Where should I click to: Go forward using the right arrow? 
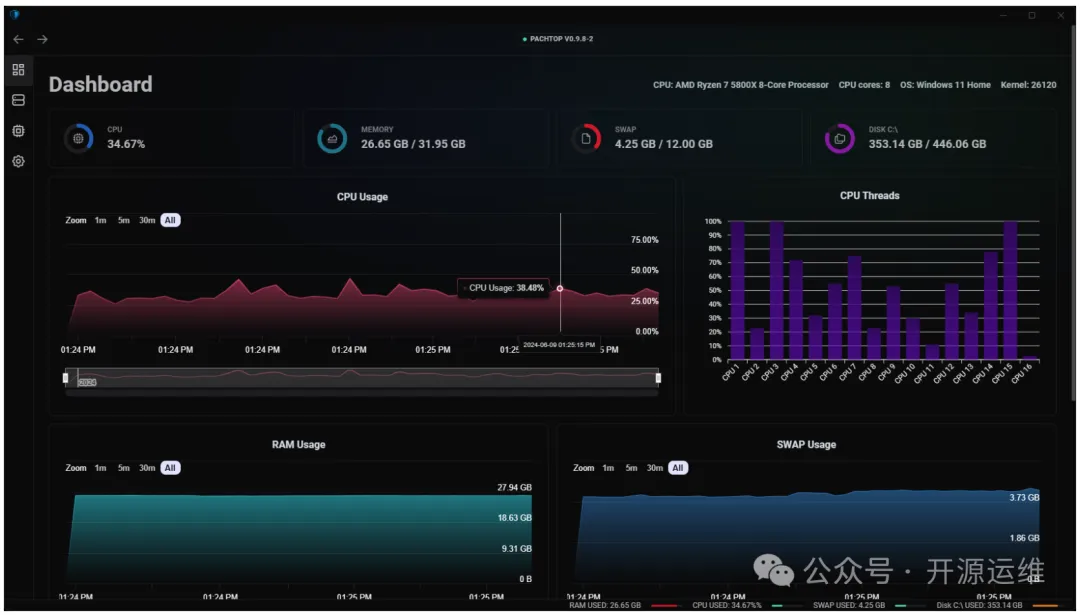[42, 39]
